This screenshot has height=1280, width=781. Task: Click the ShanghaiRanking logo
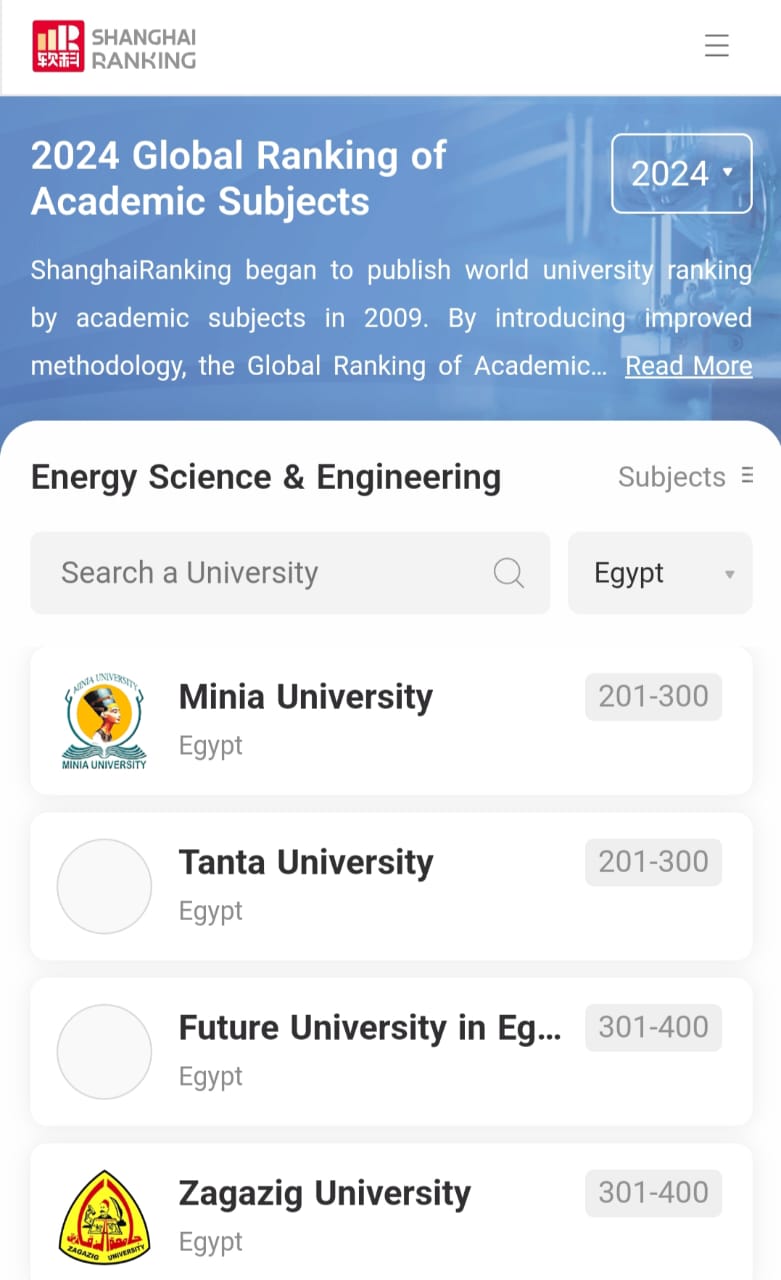point(114,47)
